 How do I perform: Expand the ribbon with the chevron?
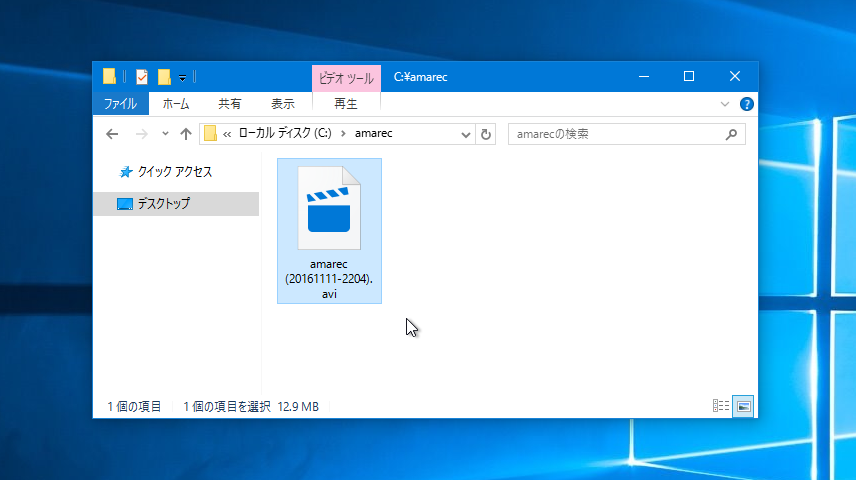point(724,104)
